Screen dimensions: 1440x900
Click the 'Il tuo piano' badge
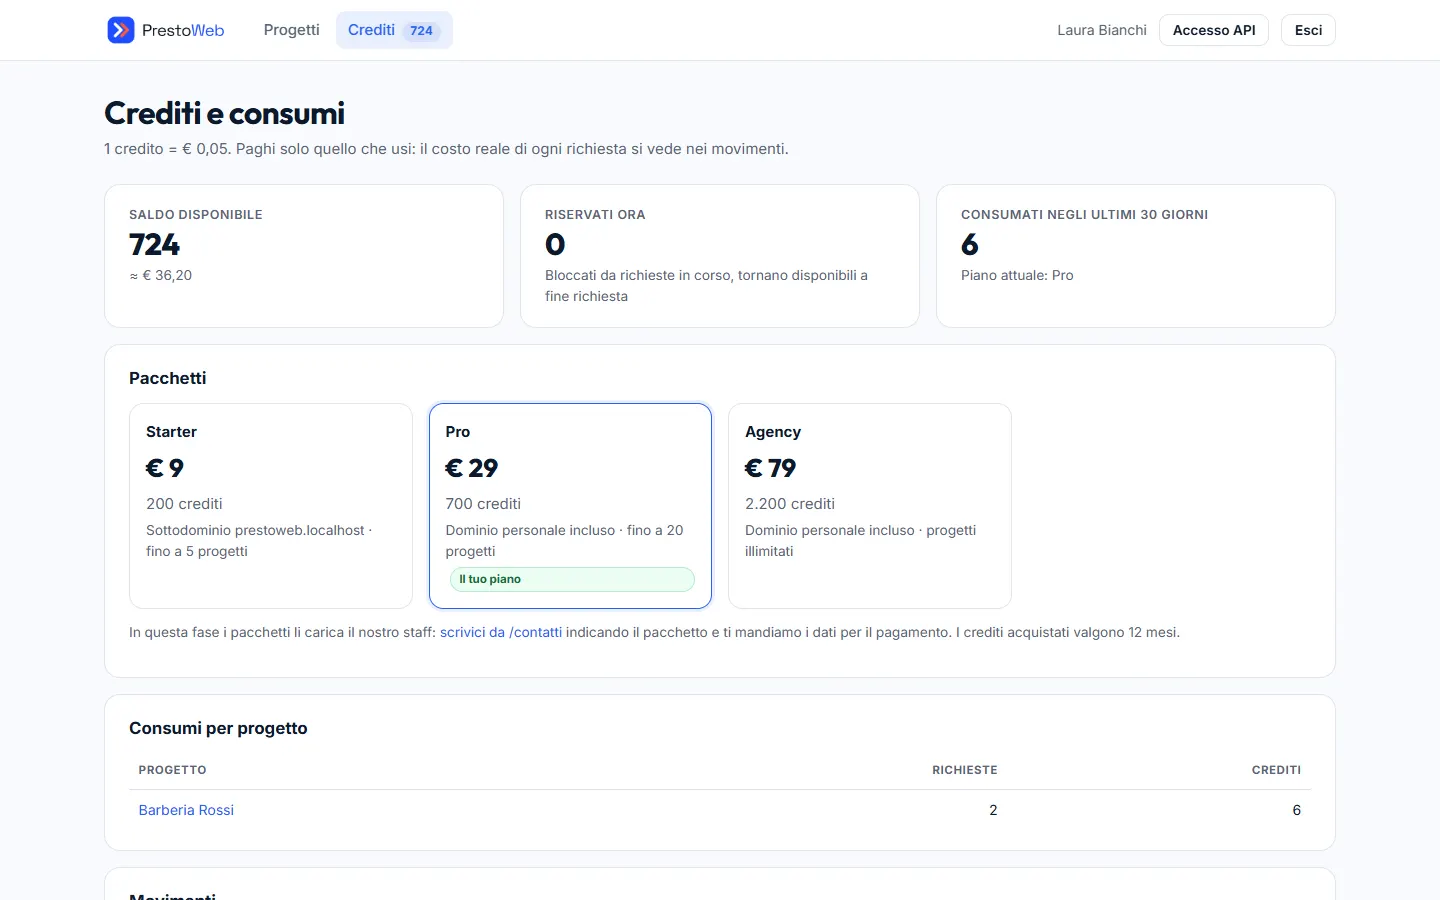pyautogui.click(x=572, y=579)
